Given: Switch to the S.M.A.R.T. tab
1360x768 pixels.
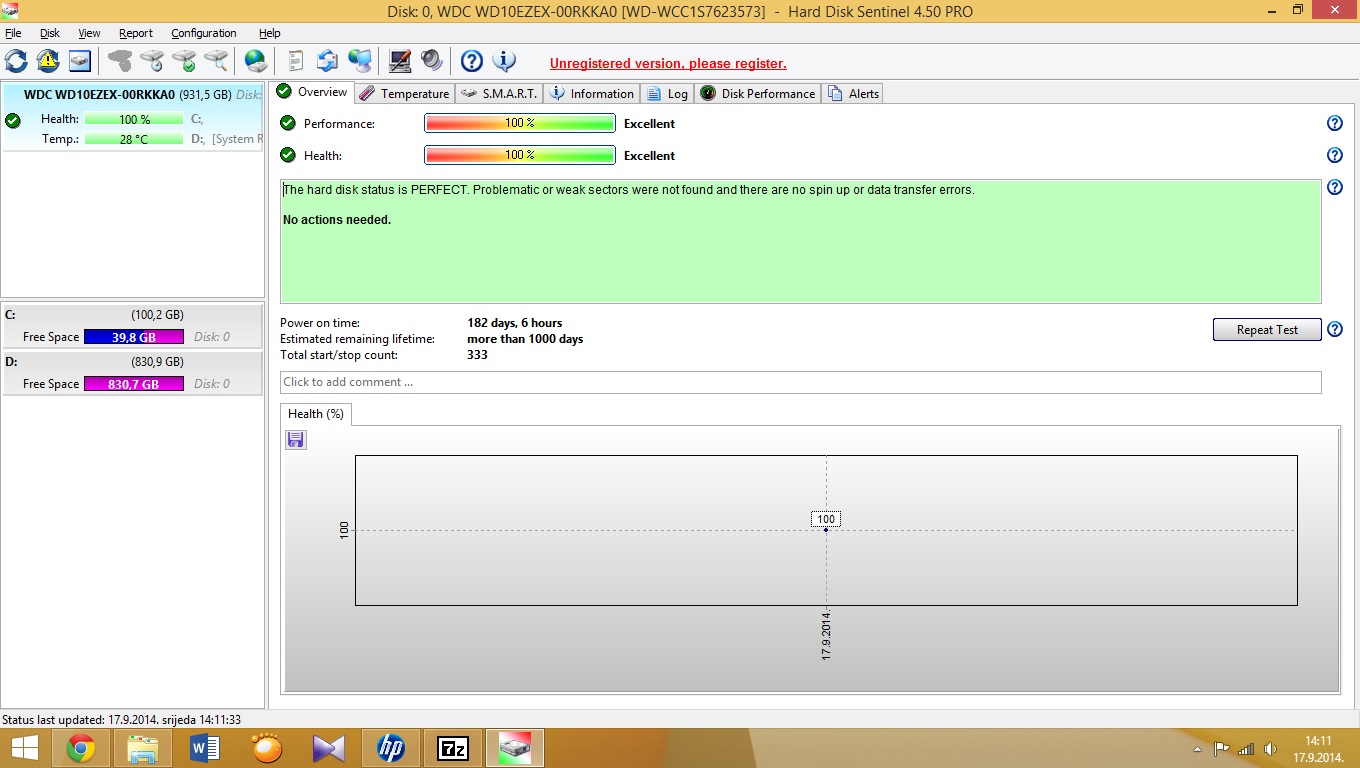Looking at the screenshot, I should 499,93.
